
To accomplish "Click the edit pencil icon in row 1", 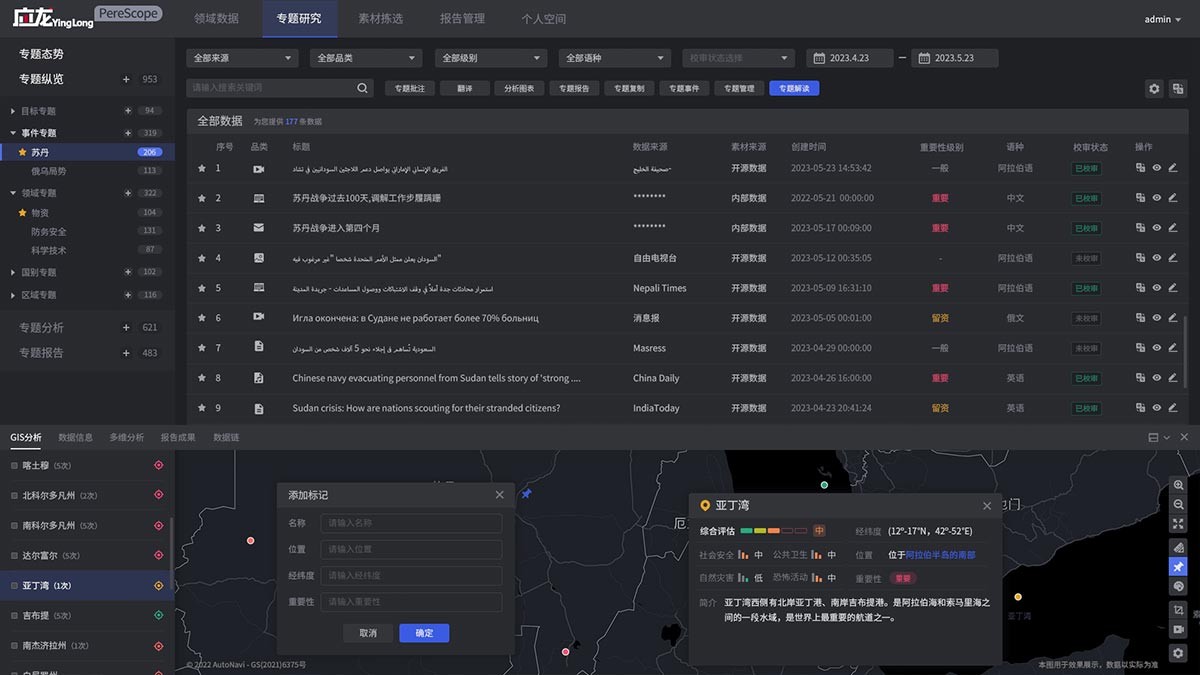I will click(x=1173, y=168).
